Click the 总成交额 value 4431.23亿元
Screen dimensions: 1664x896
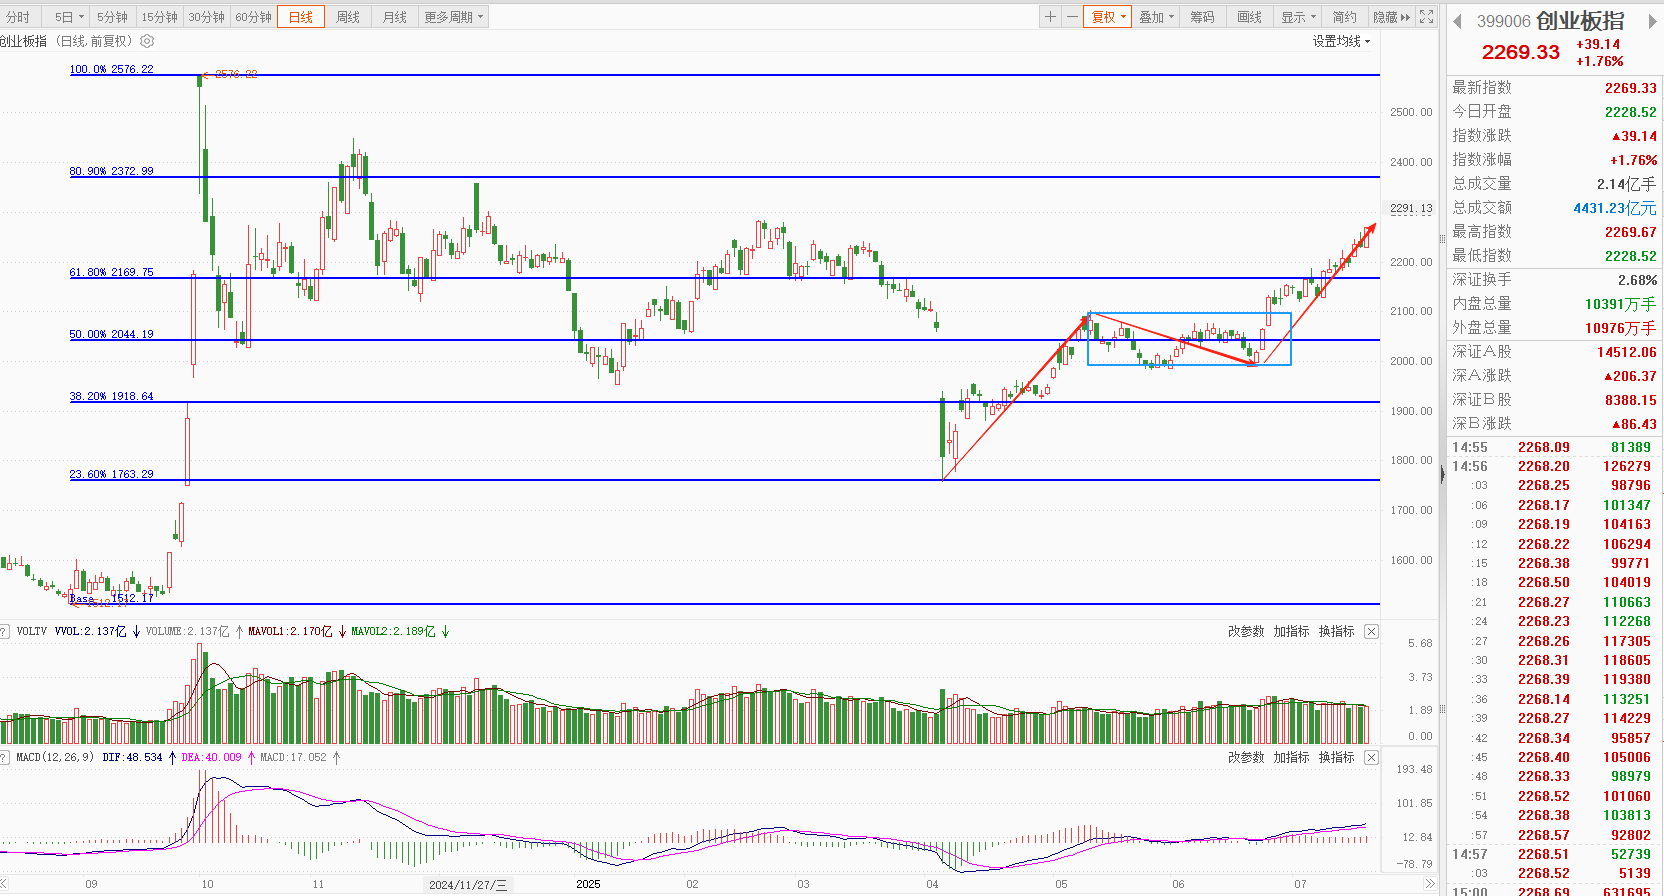coord(1614,208)
